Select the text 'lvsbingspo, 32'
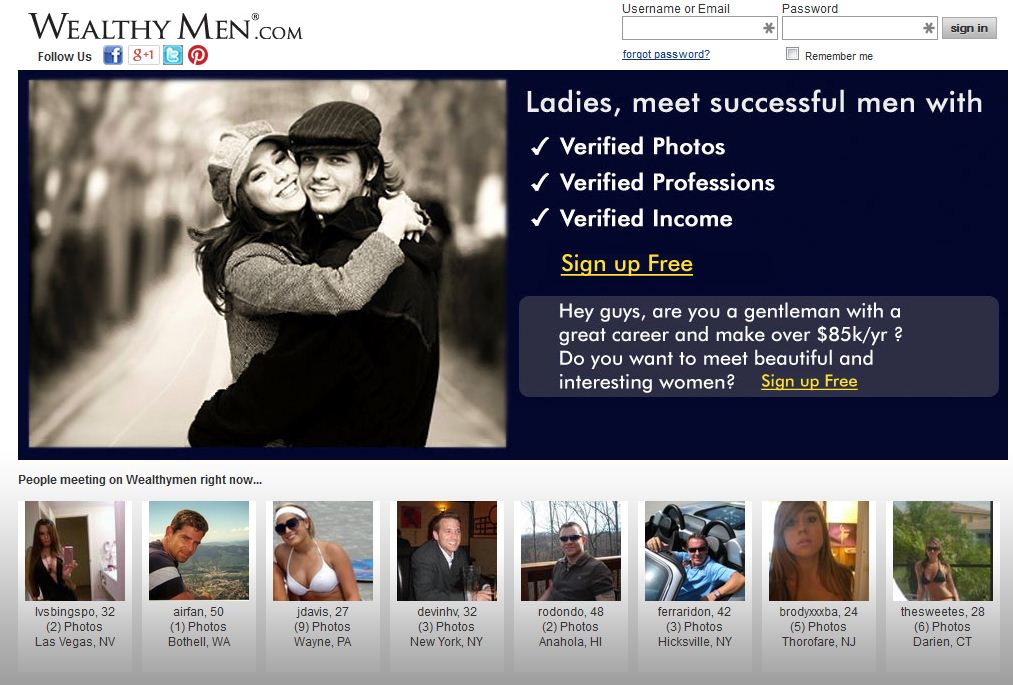Viewport: 1013px width, 685px height. 75,611
